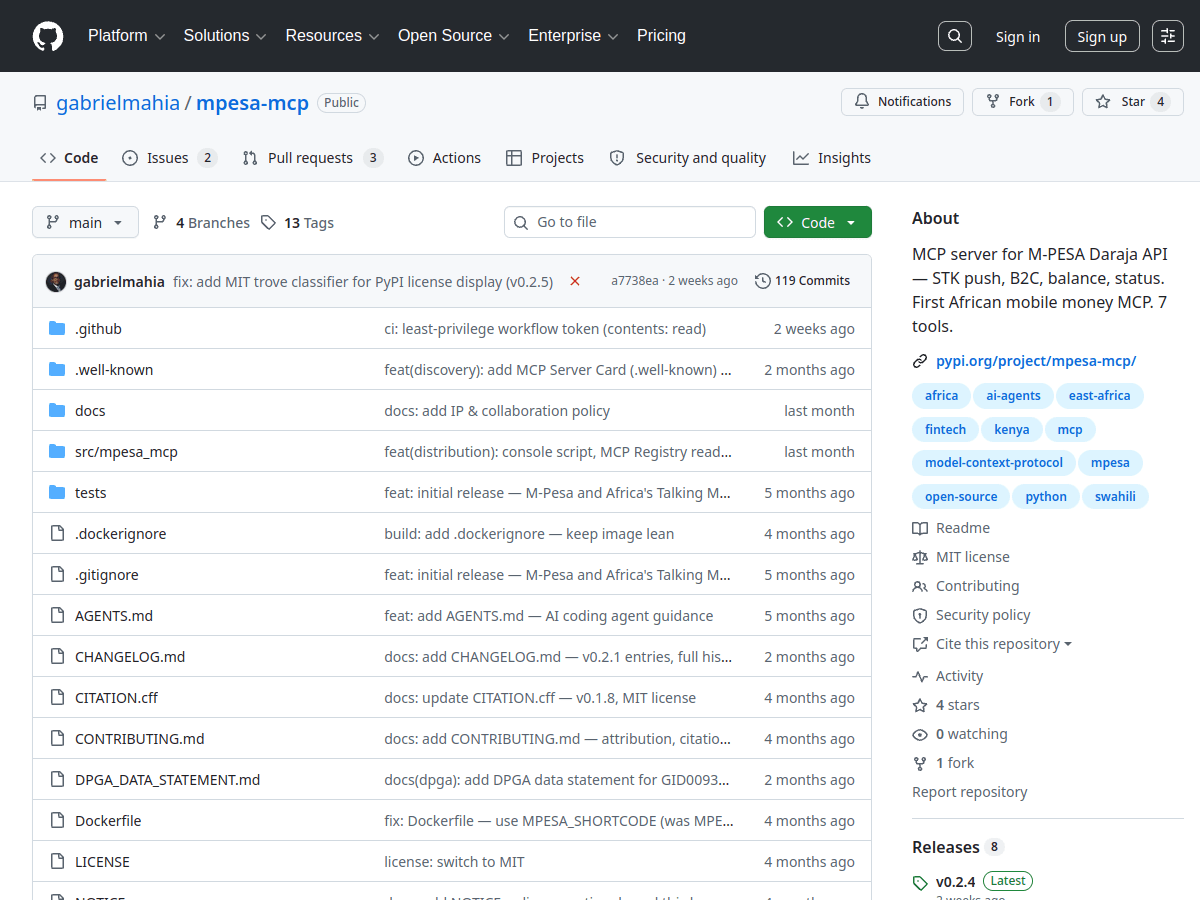This screenshot has width=1200, height=900.
Task: Select the africa topic tag
Action: [941, 396]
